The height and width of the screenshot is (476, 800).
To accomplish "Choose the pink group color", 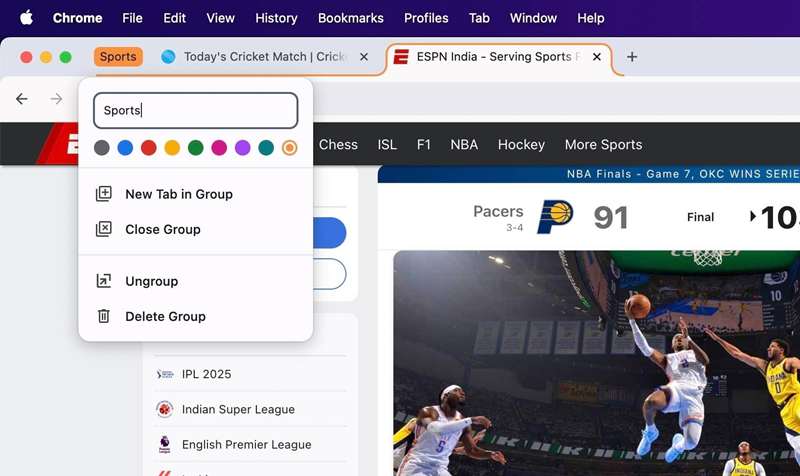I will pos(219,148).
